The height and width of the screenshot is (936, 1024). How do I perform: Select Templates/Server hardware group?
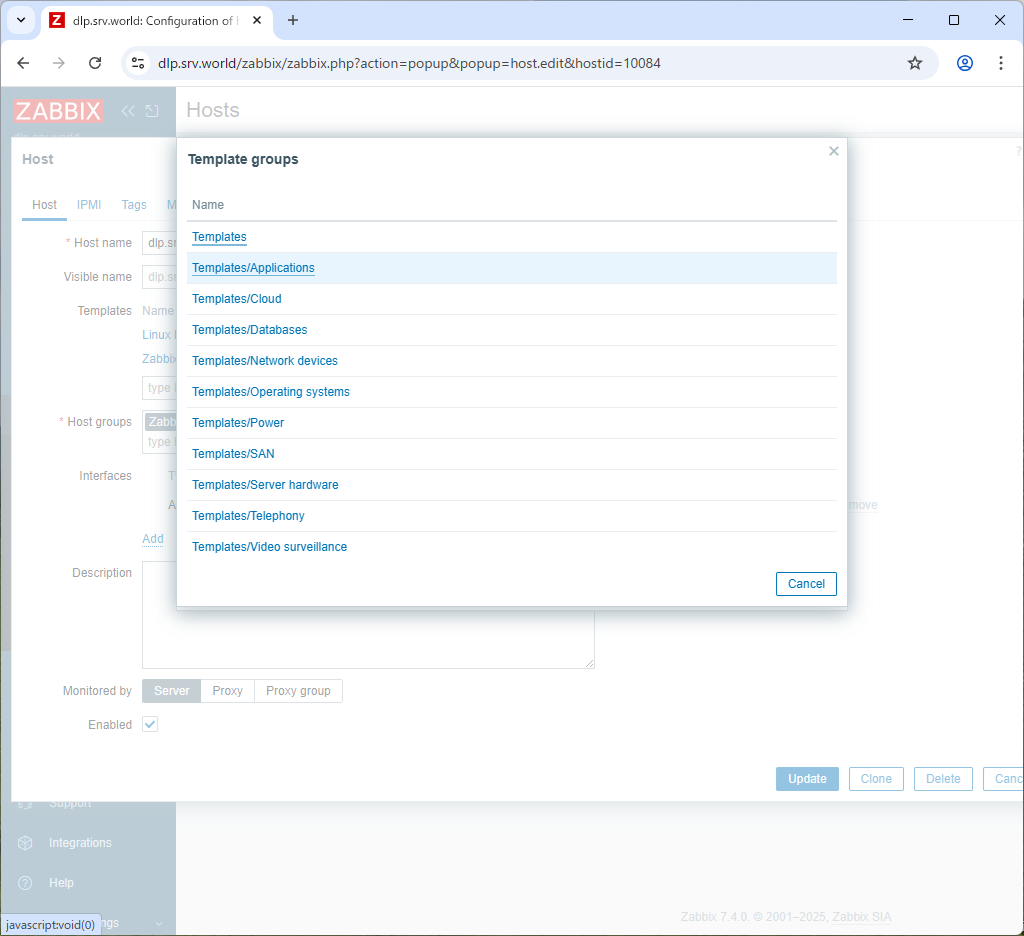pyautogui.click(x=264, y=485)
